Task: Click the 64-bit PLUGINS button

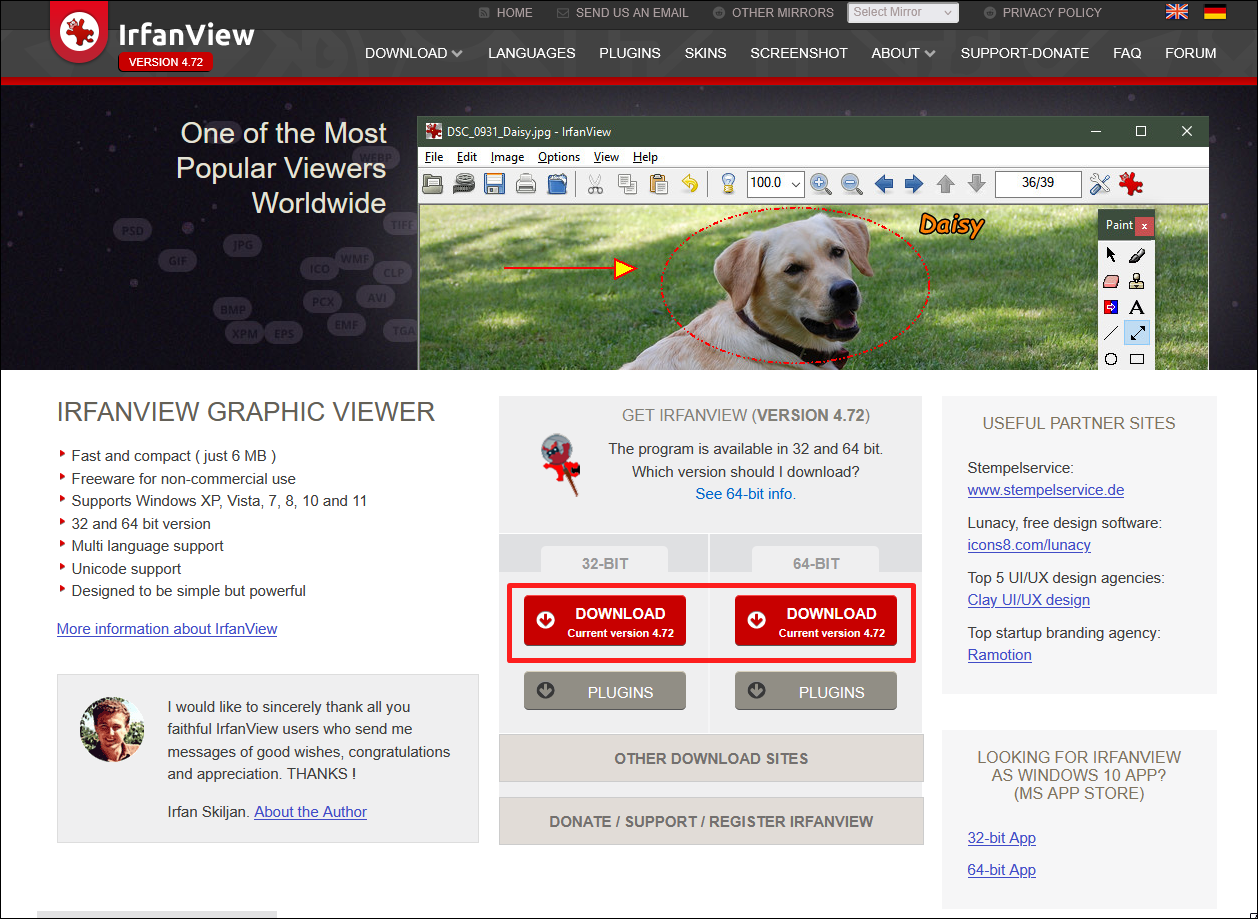Action: click(816, 691)
